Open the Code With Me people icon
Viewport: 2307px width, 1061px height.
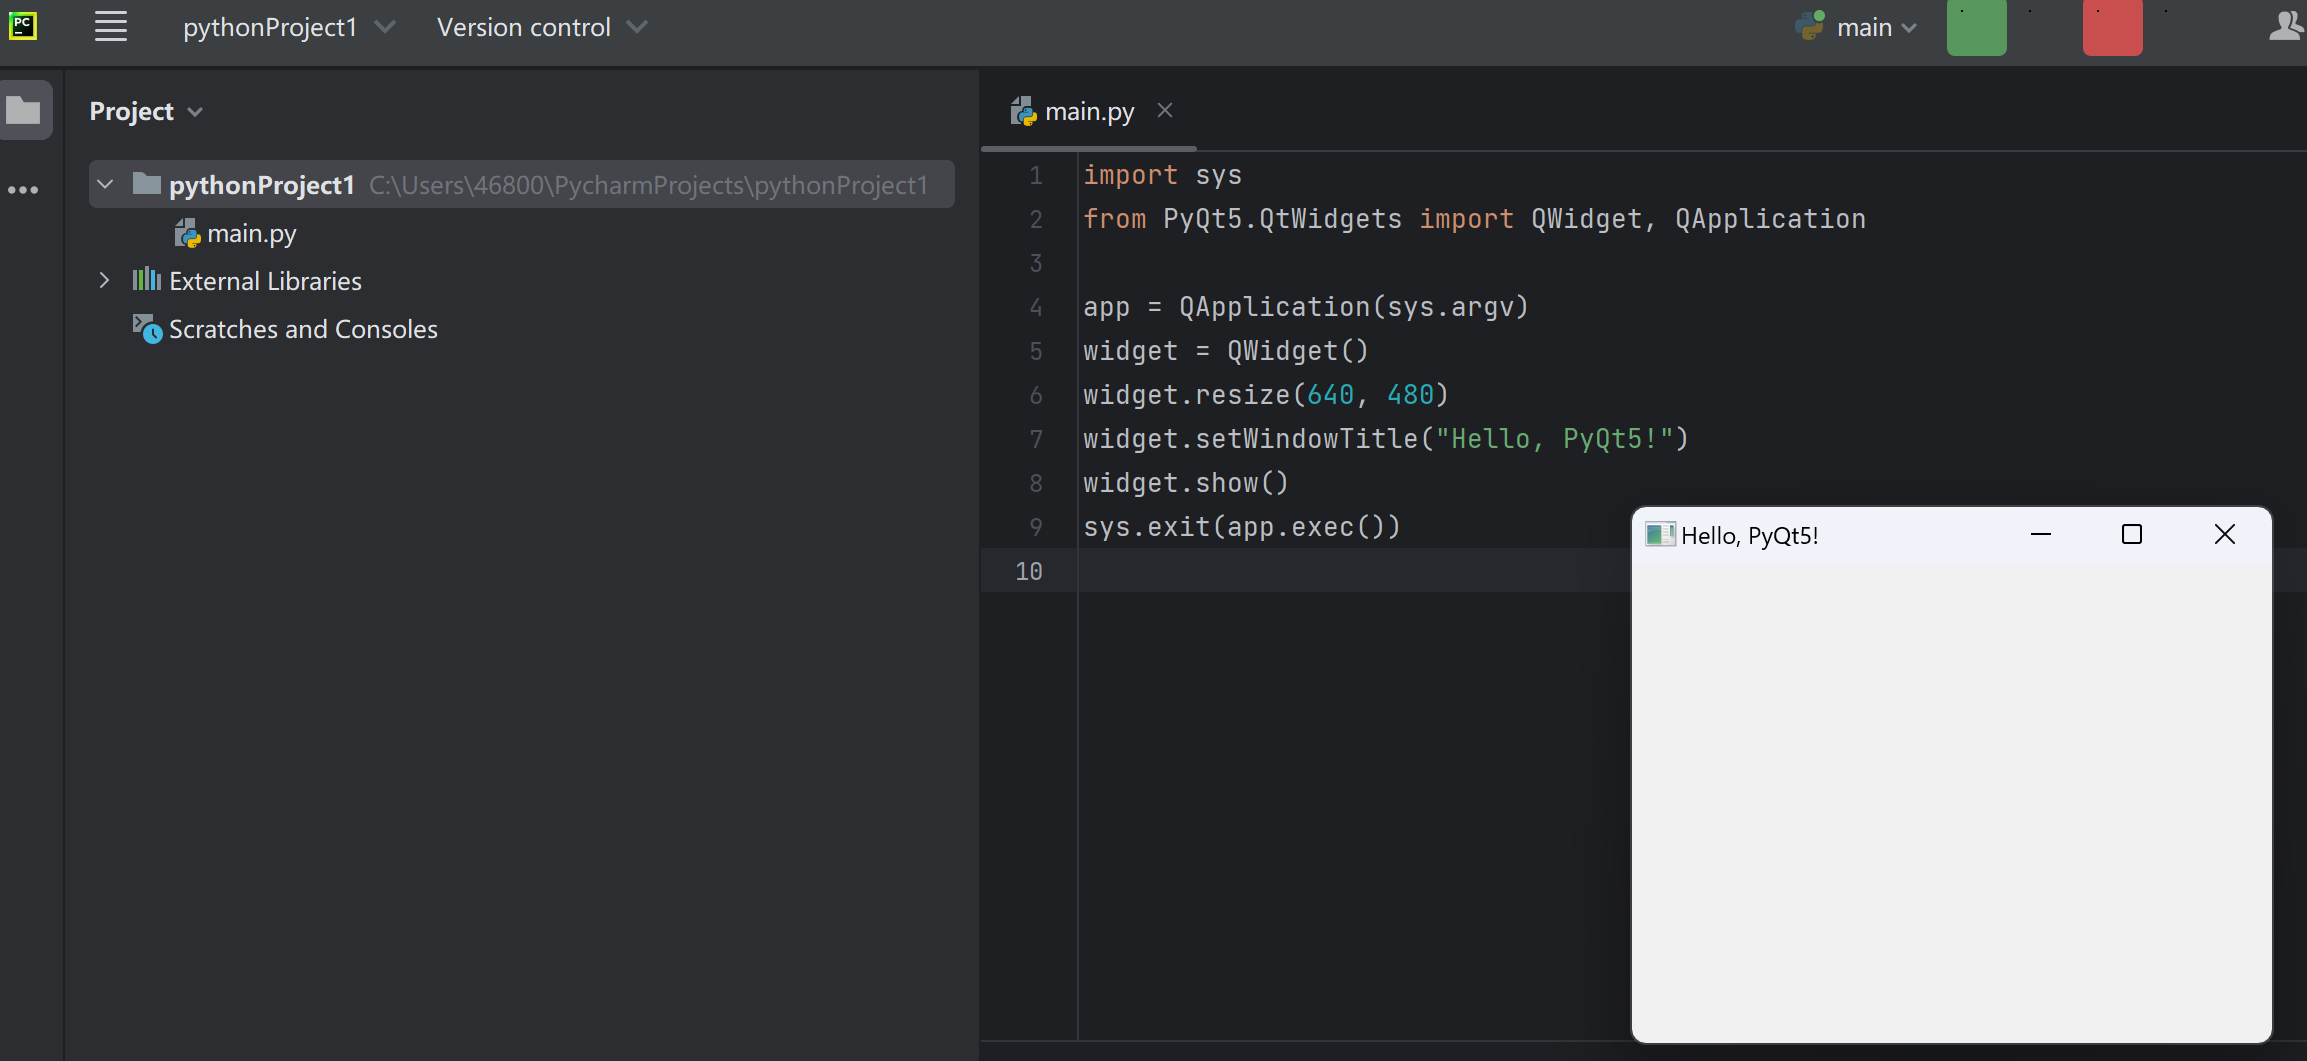tap(2286, 27)
